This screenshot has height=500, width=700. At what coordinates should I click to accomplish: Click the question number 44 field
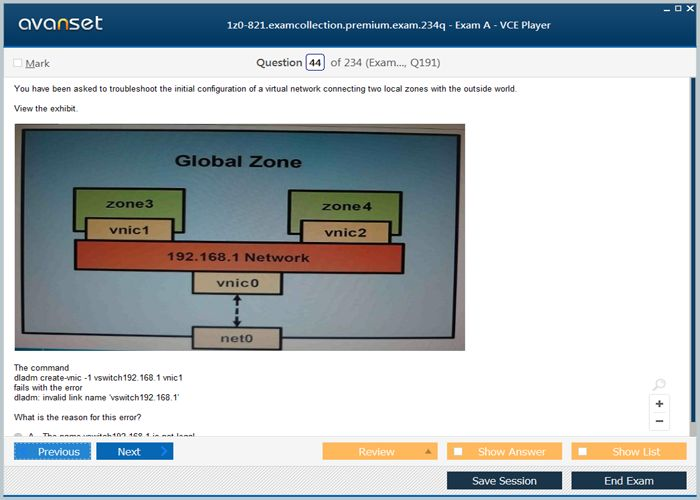[315, 63]
